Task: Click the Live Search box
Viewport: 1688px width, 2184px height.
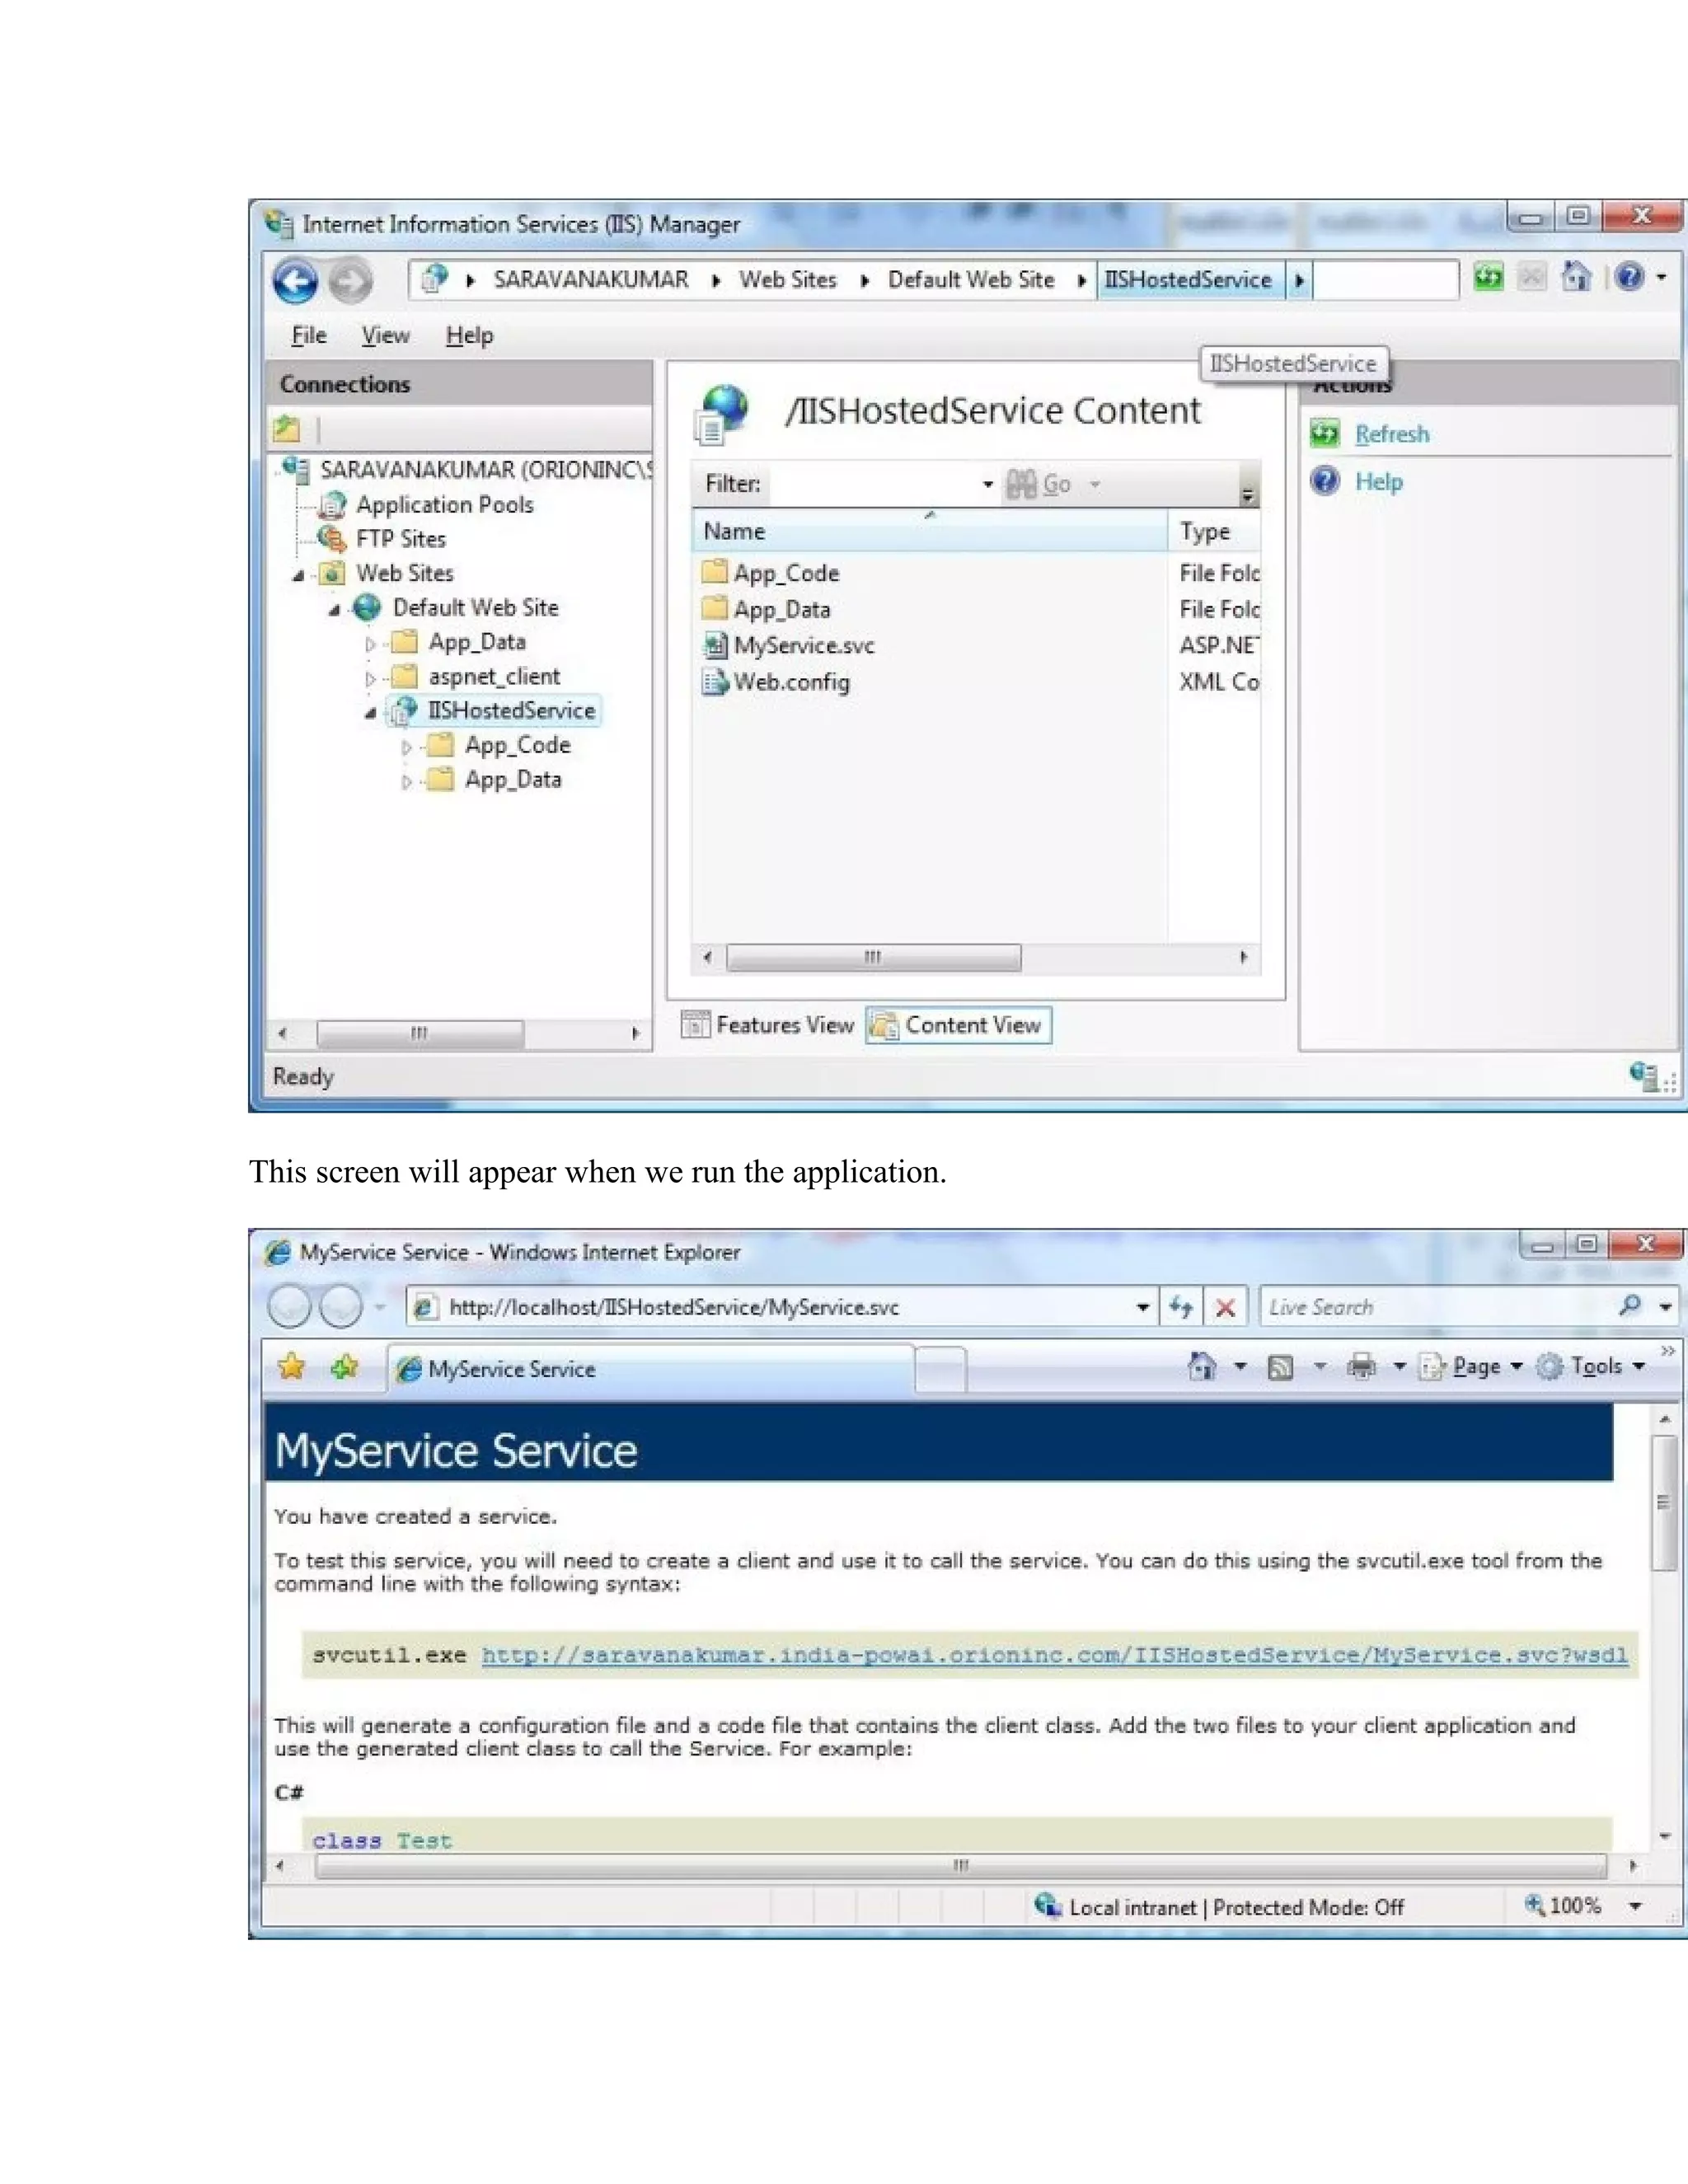Action: pos(1436,1307)
